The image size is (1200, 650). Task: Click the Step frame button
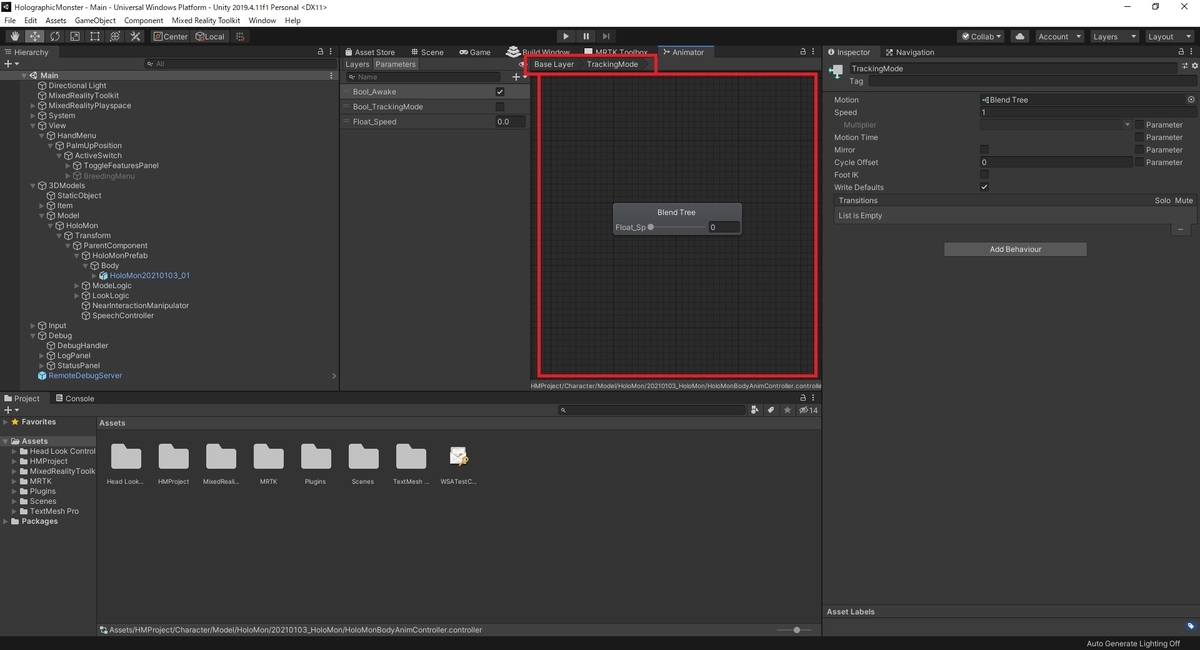click(x=607, y=36)
